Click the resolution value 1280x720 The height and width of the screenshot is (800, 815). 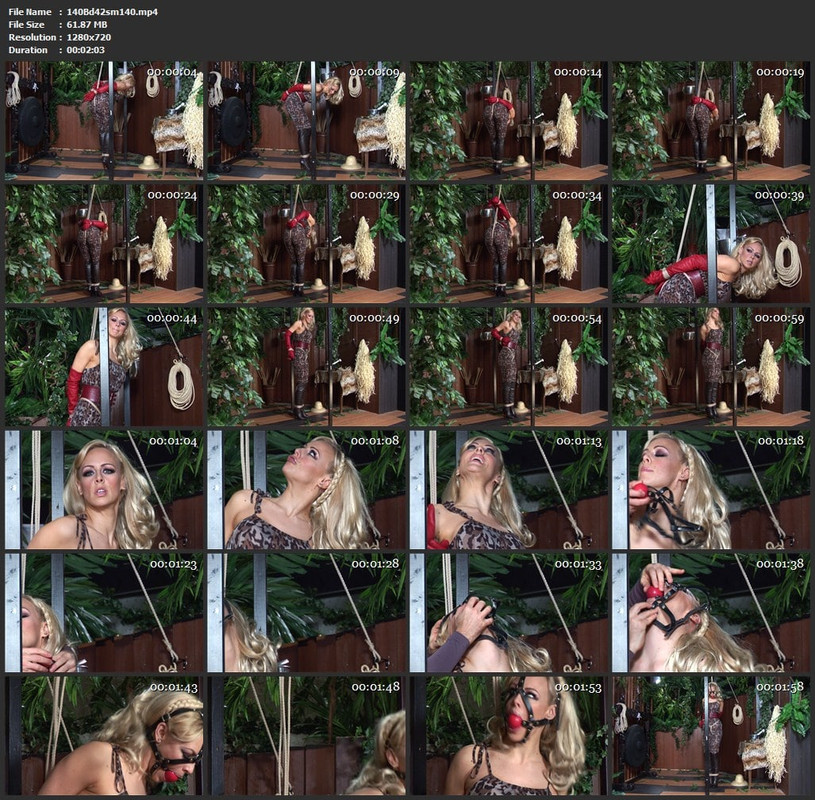tap(88, 37)
